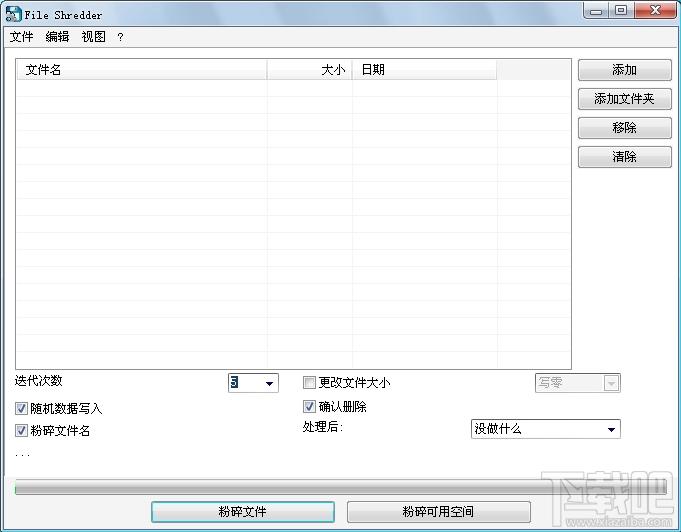Maximize the File Shredder window

coord(621,10)
